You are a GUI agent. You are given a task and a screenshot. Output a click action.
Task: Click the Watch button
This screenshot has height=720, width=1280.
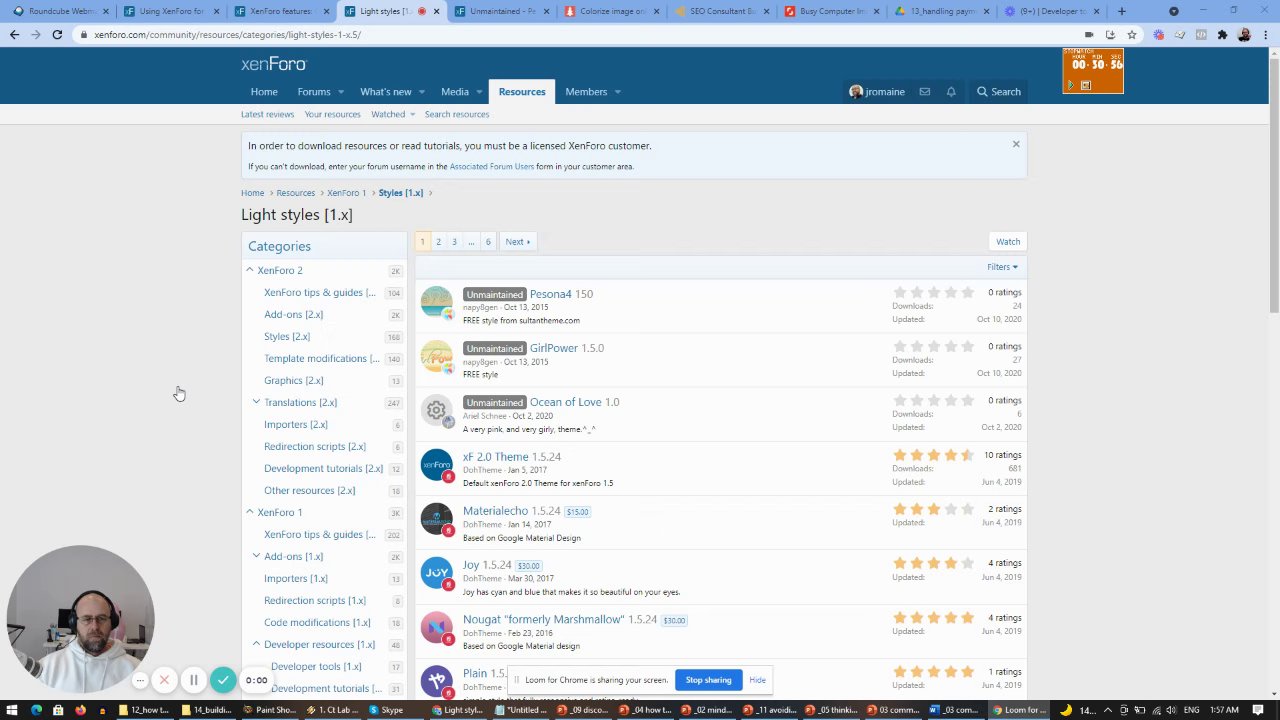click(1008, 241)
